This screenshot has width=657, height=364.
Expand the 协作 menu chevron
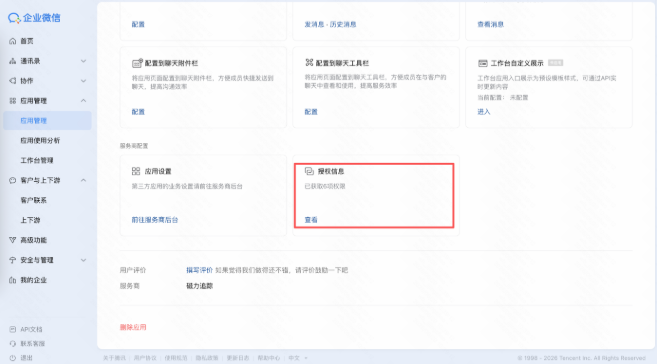click(83, 81)
